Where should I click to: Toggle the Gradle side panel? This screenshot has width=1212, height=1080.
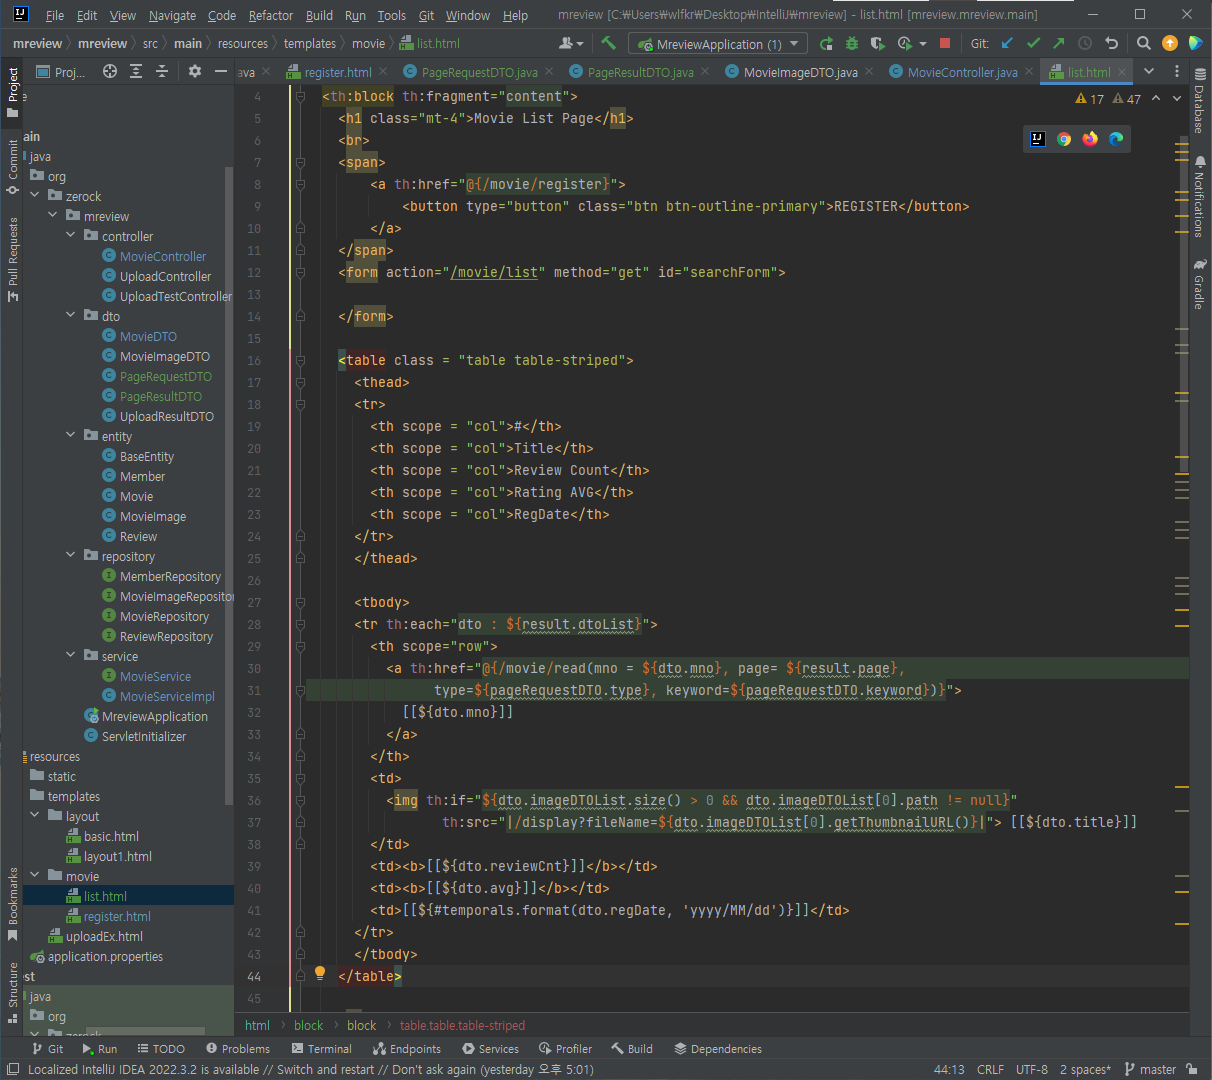point(1199,285)
